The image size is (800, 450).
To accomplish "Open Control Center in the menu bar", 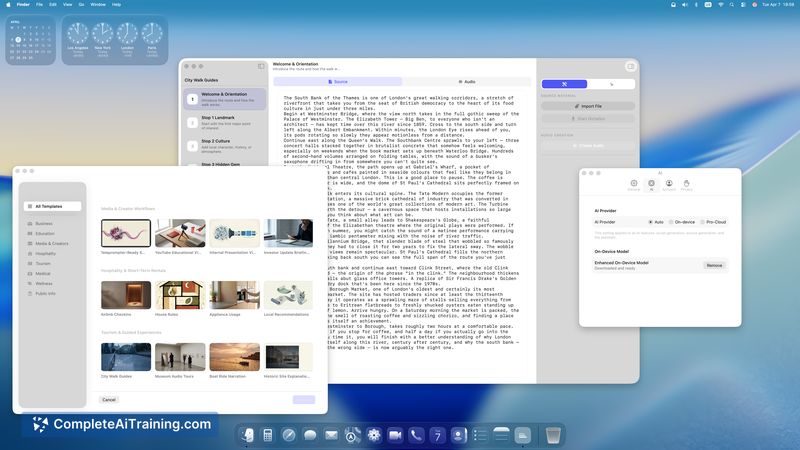I will click(743, 5).
